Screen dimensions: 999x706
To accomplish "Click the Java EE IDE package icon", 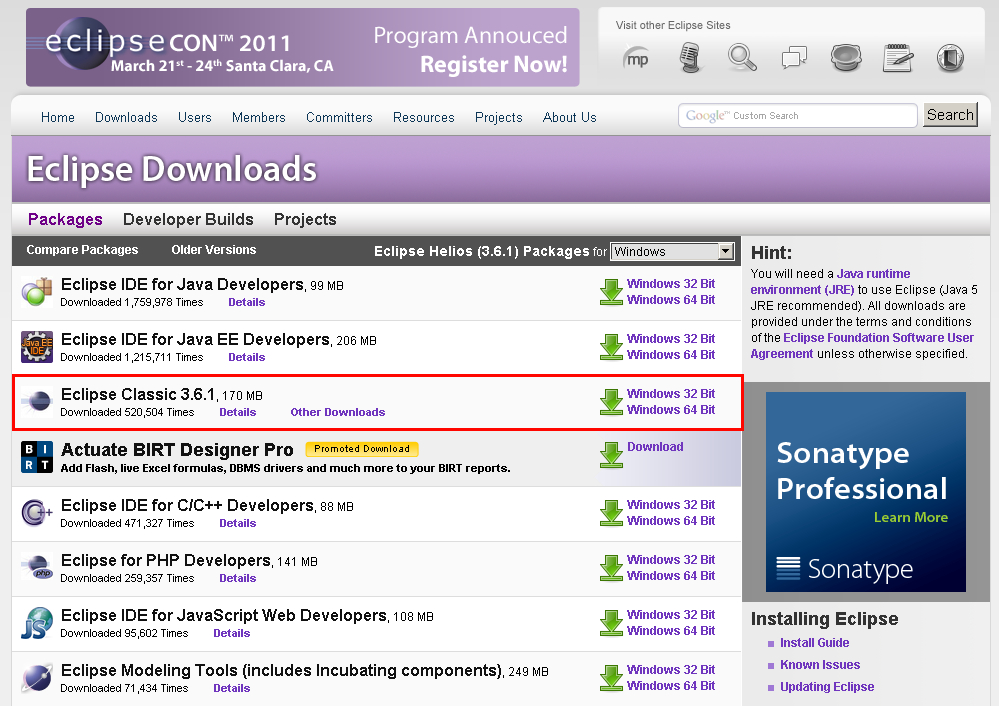I will click(x=37, y=347).
